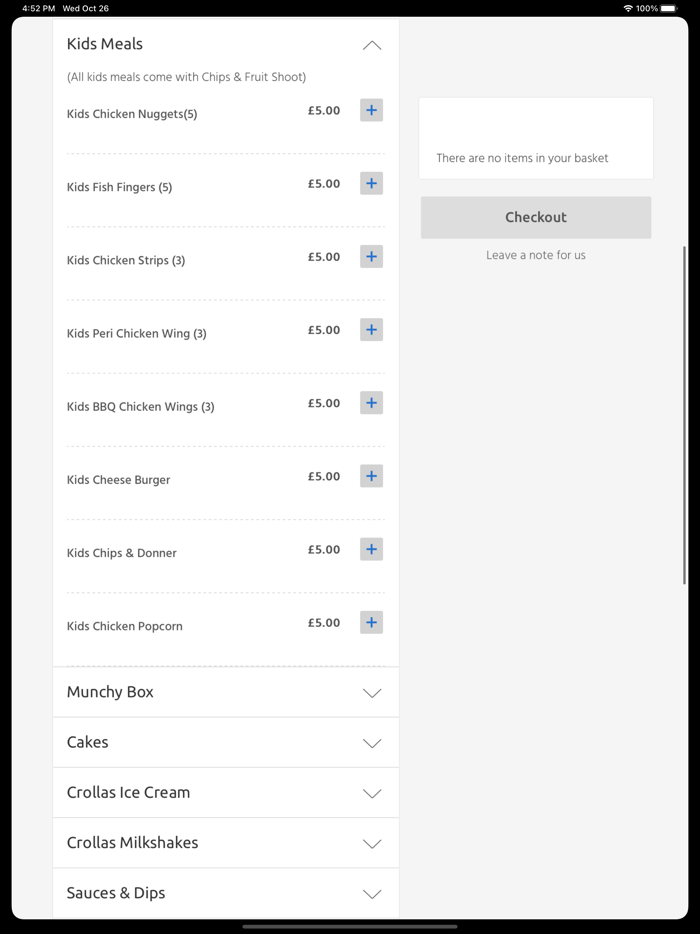Expand the Crollas Milkshakes section
Viewport: 700px width, 934px height.
point(372,843)
